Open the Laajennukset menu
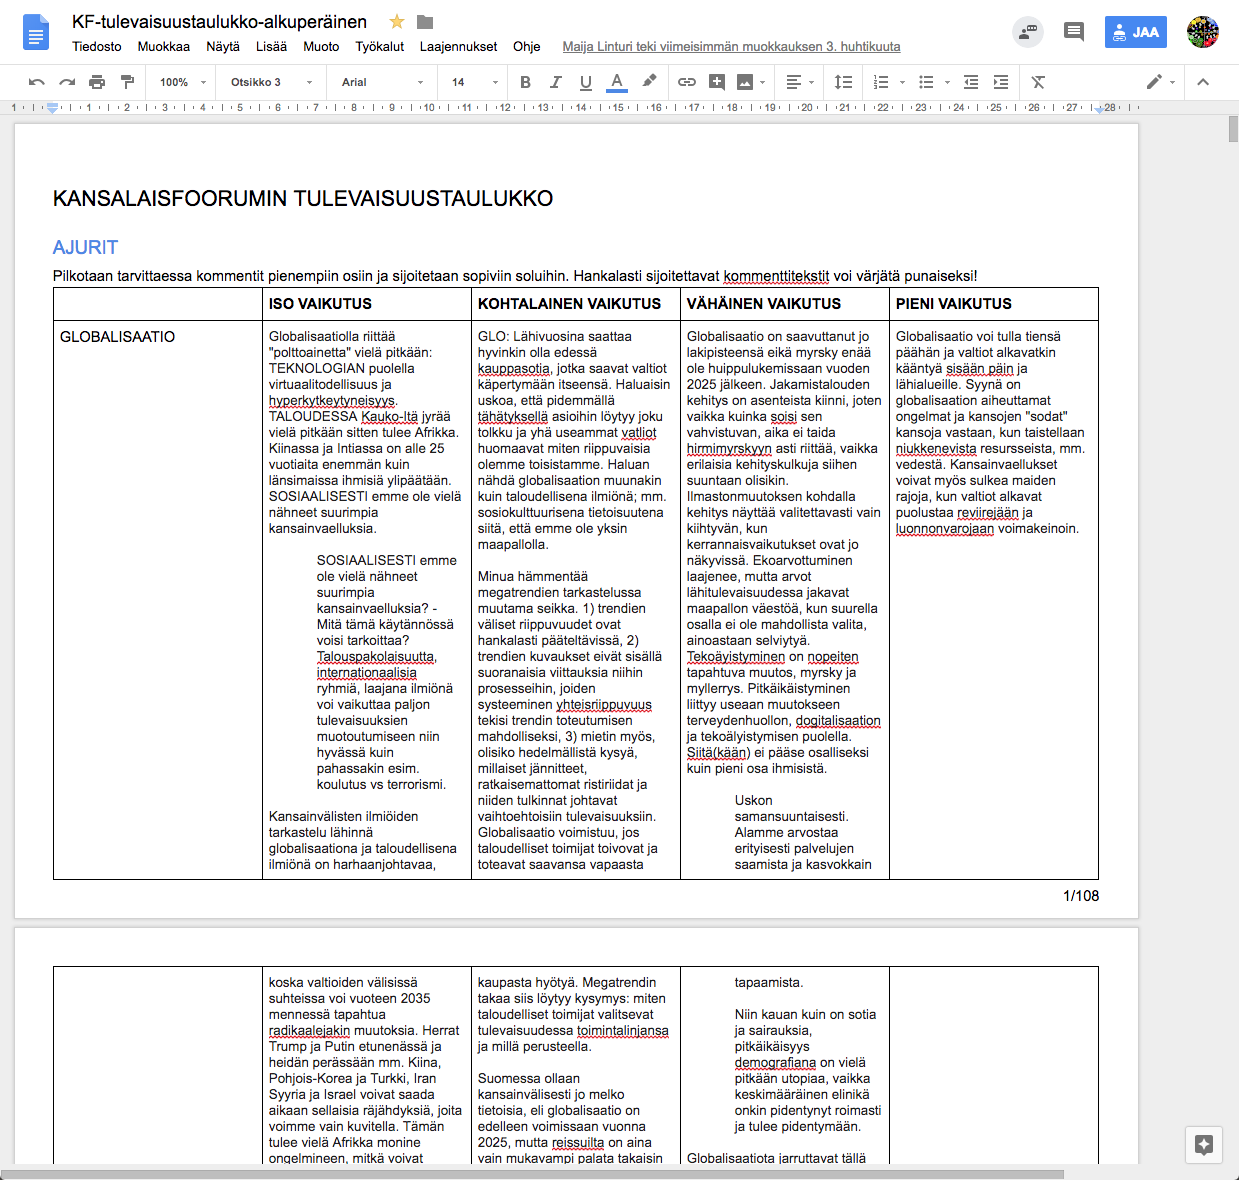The width and height of the screenshot is (1239, 1180). [458, 46]
